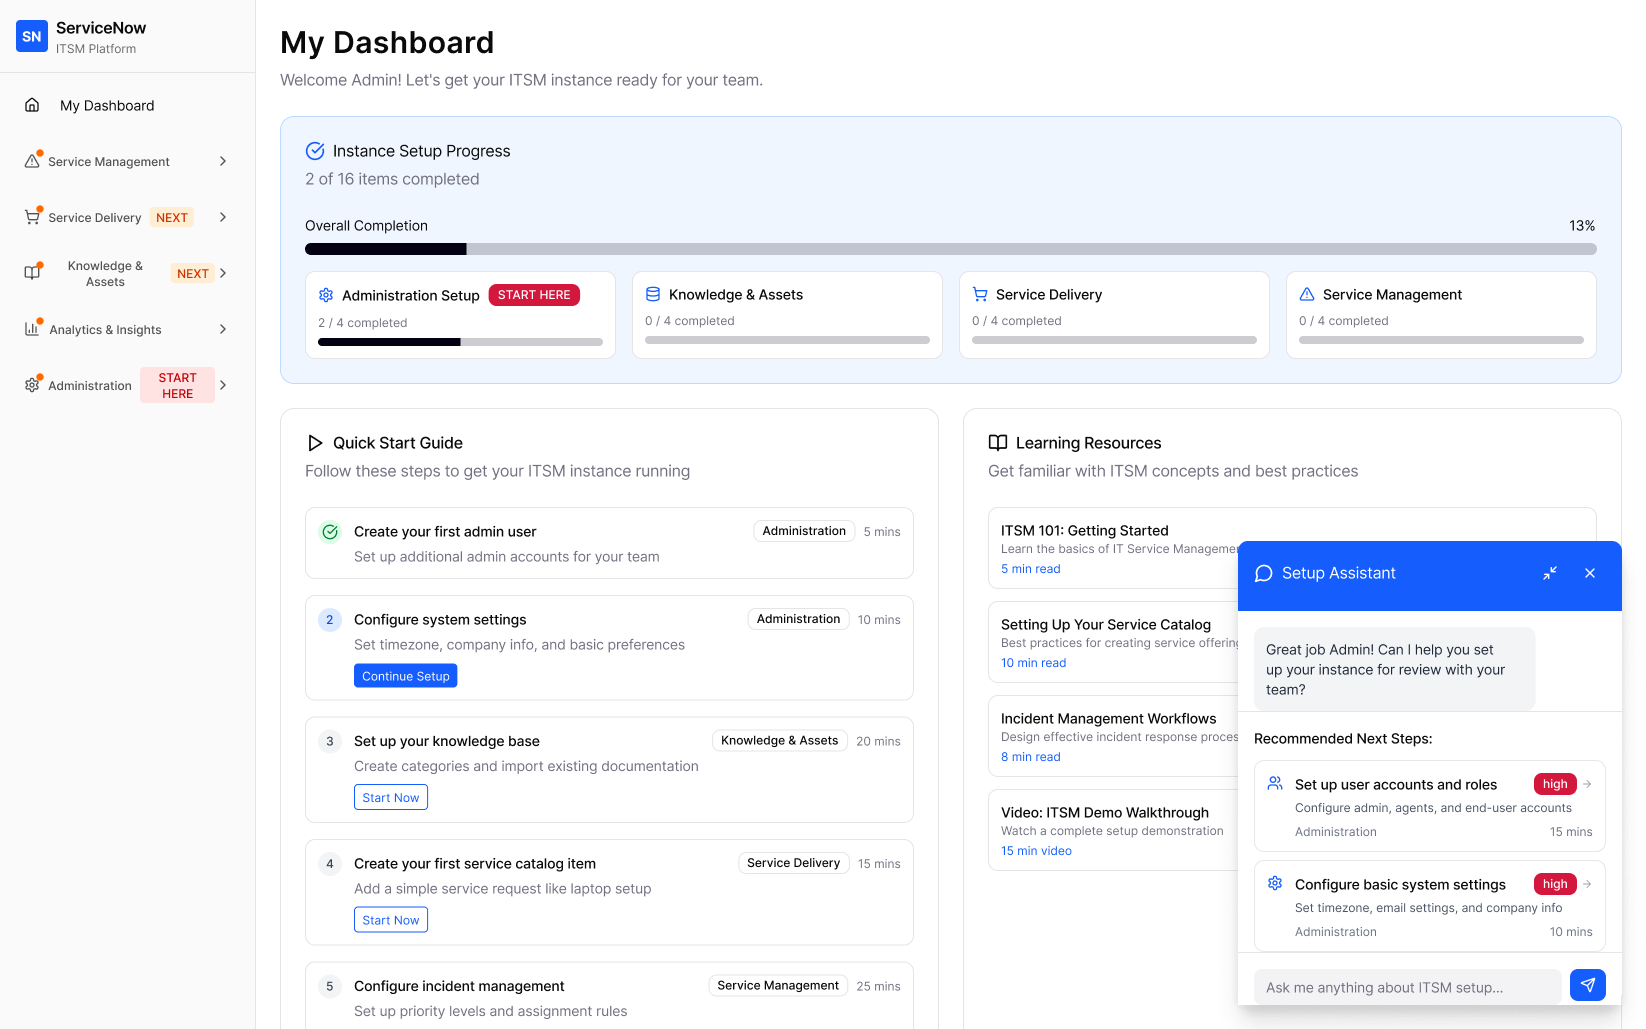Close the Setup Assistant chat
Viewport: 1646px width, 1029px height.
[x=1590, y=573]
